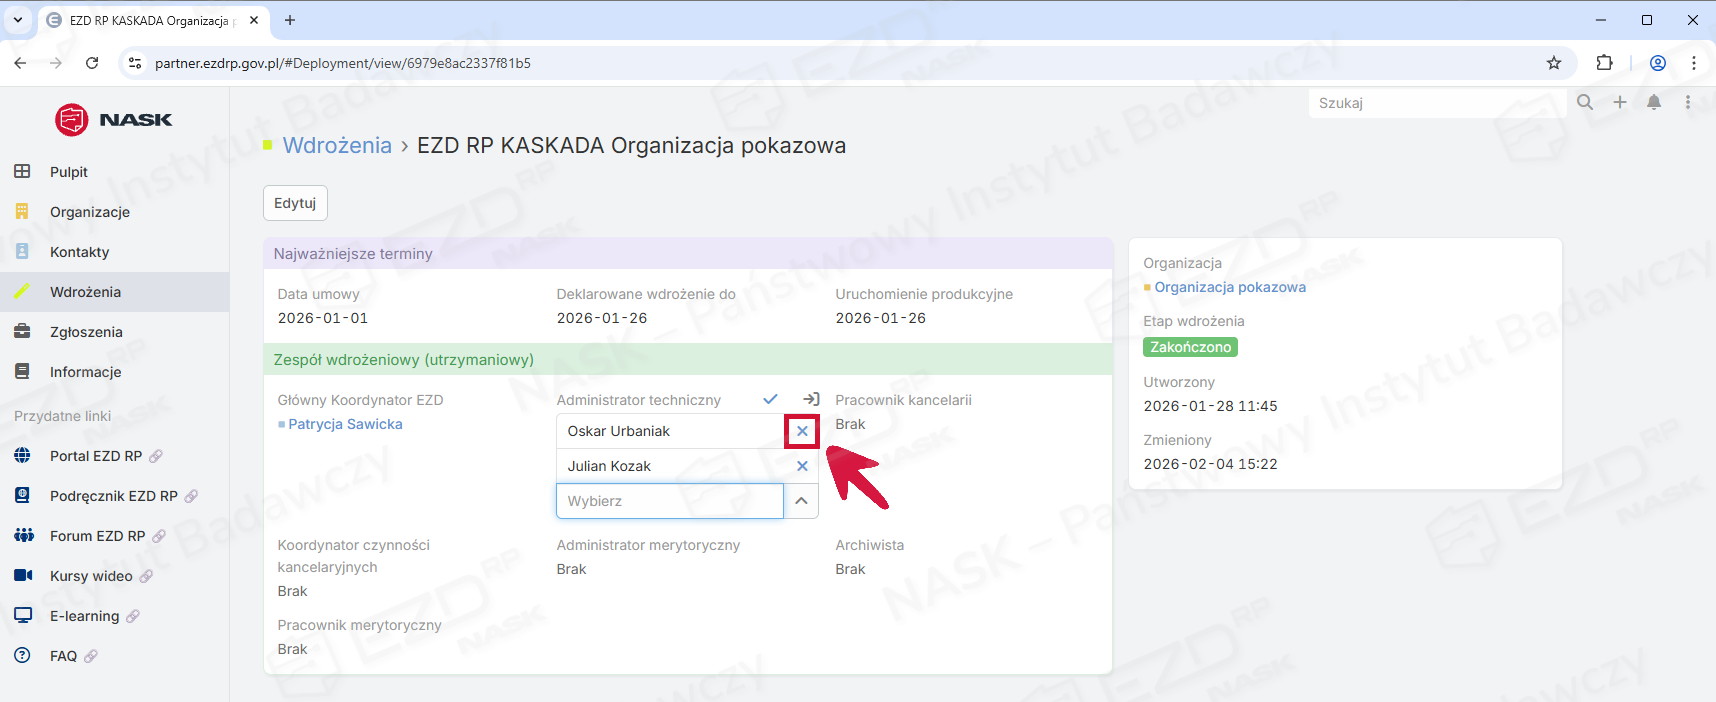Image resolution: width=1716 pixels, height=702 pixels.
Task: Open Patrycja Sawicka contact link
Action: pos(345,424)
